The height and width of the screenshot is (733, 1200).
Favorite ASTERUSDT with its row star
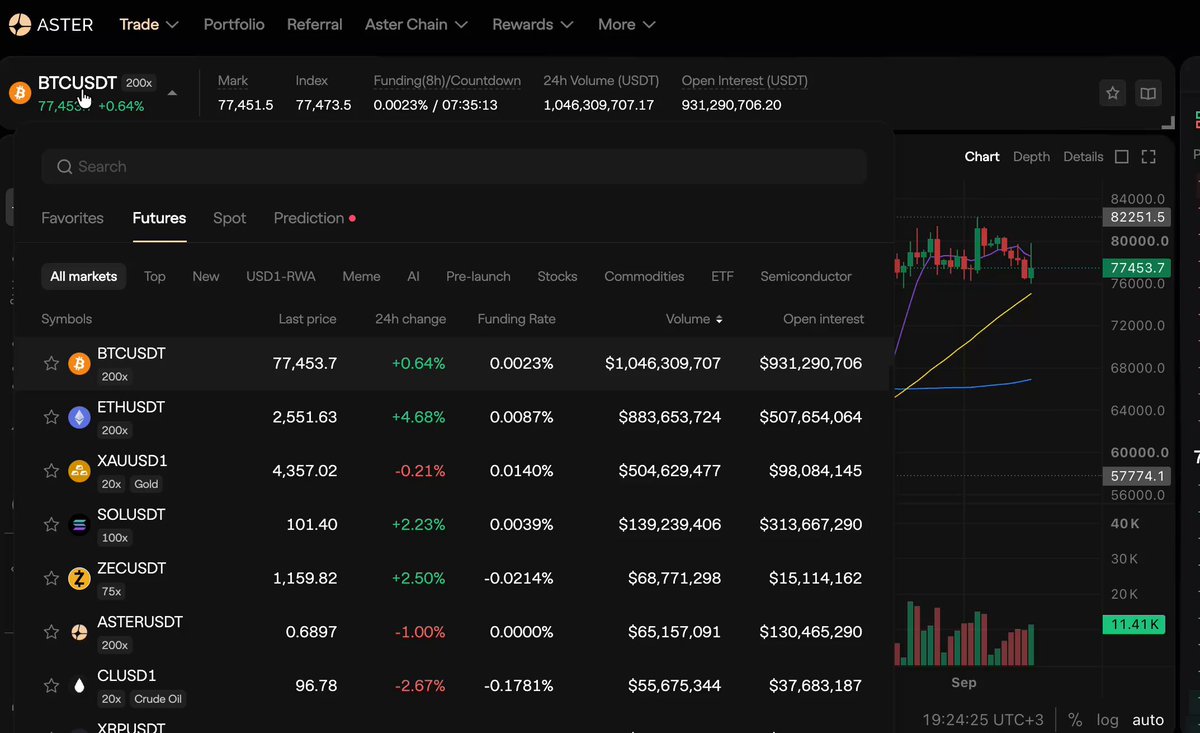pyautogui.click(x=51, y=632)
